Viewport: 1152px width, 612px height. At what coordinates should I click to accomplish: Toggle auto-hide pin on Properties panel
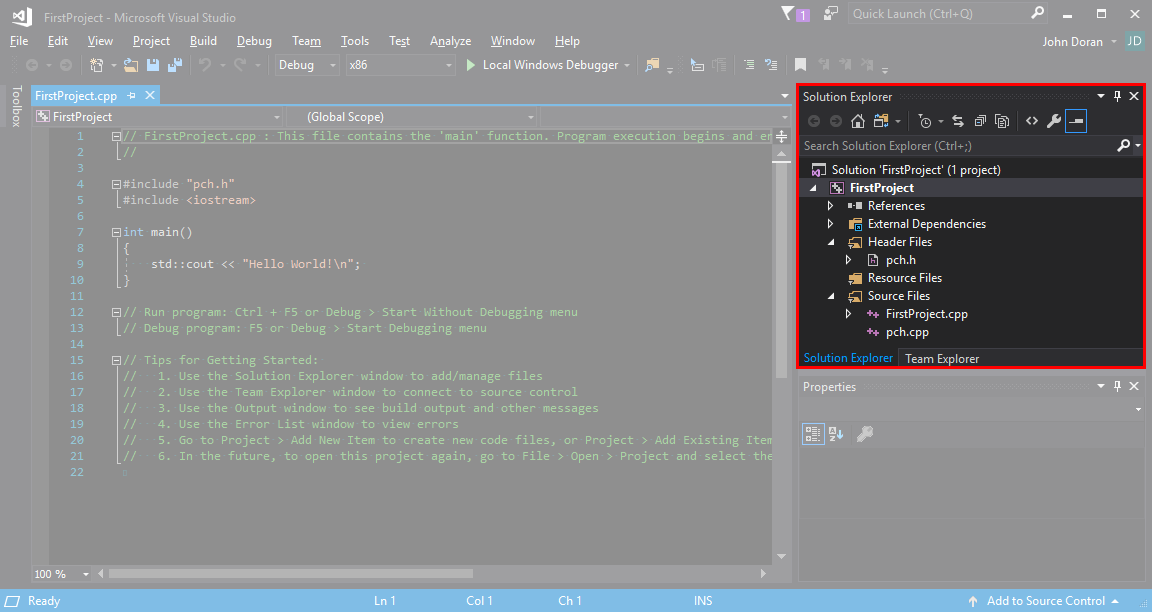[x=1117, y=386]
